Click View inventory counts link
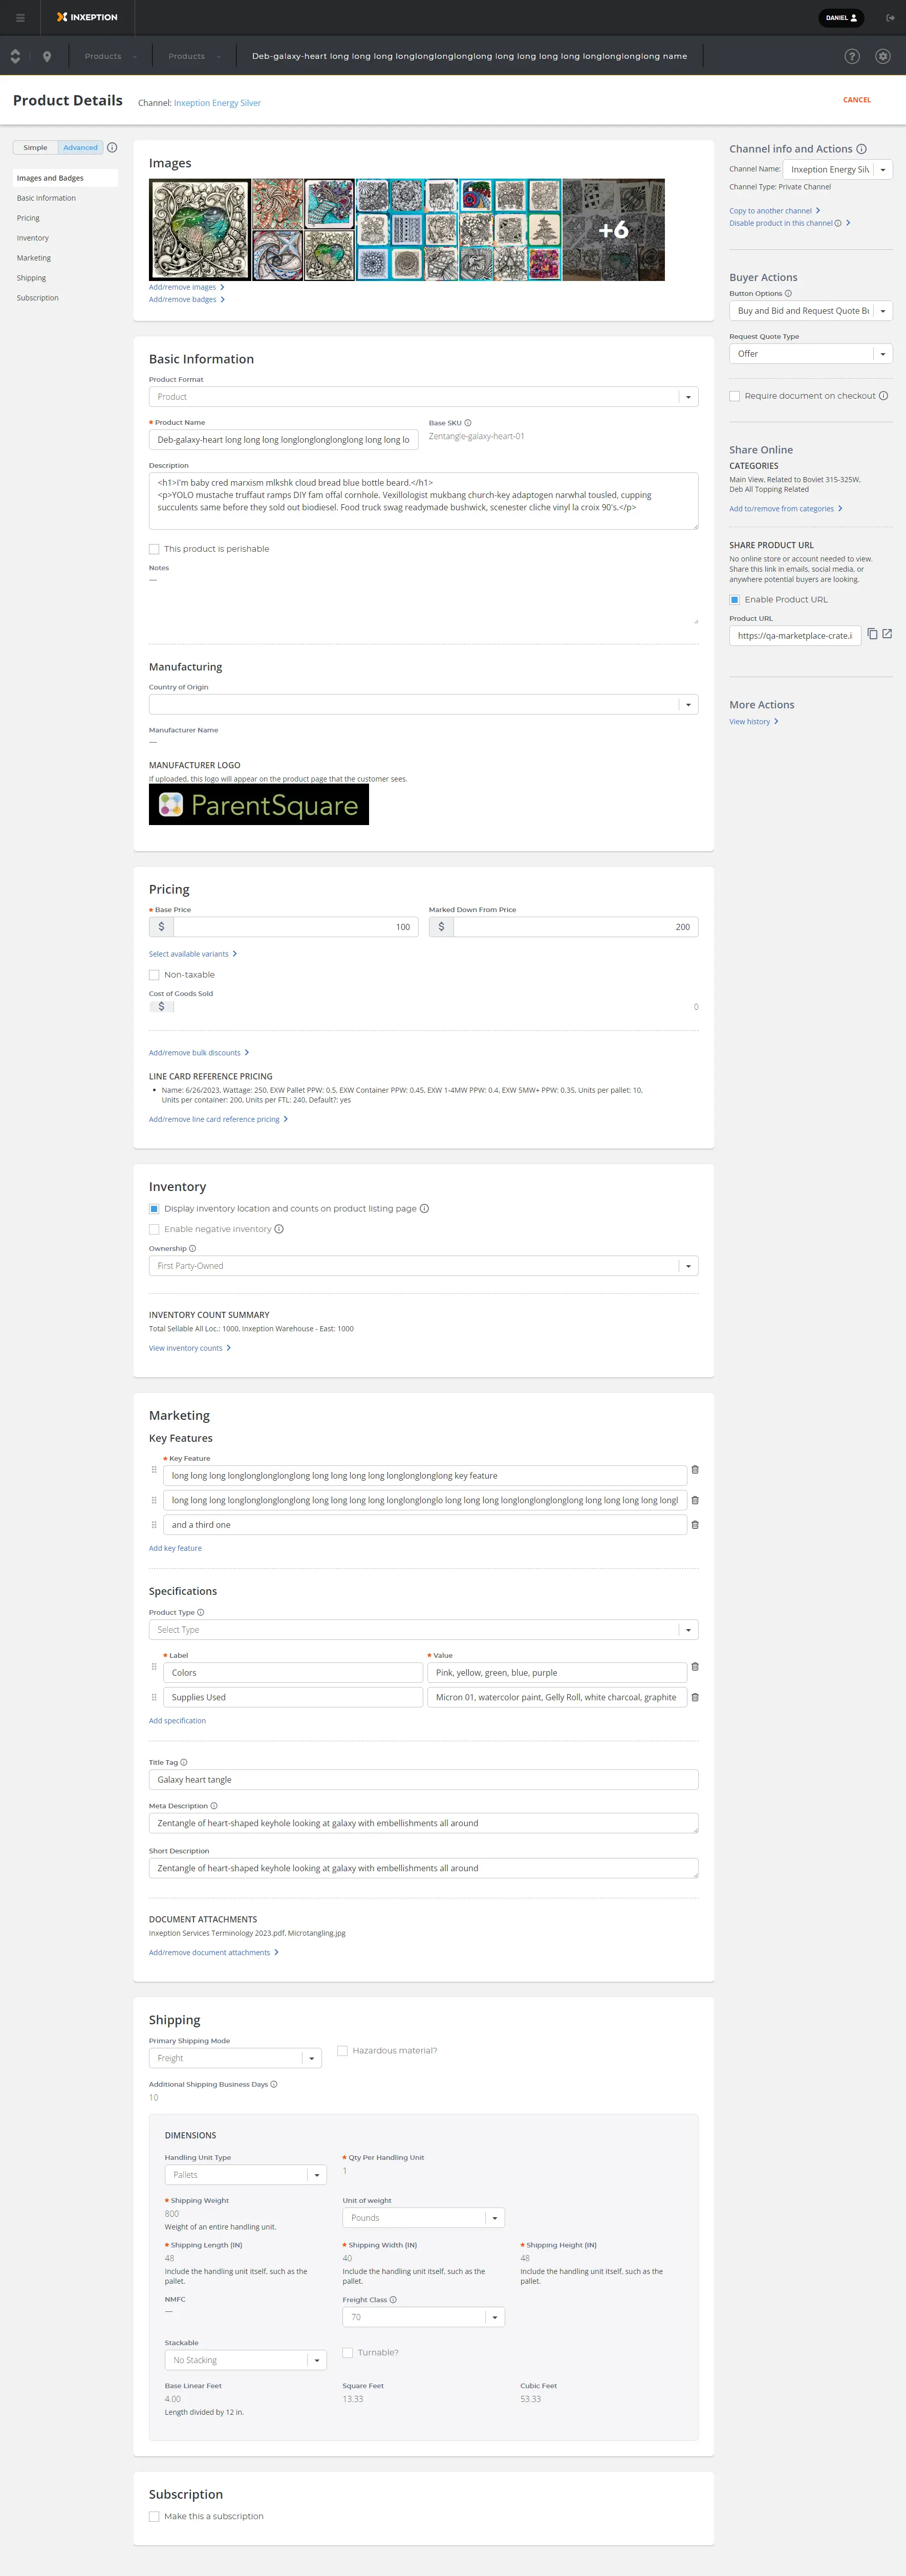The width and height of the screenshot is (906, 2576). [189, 1348]
